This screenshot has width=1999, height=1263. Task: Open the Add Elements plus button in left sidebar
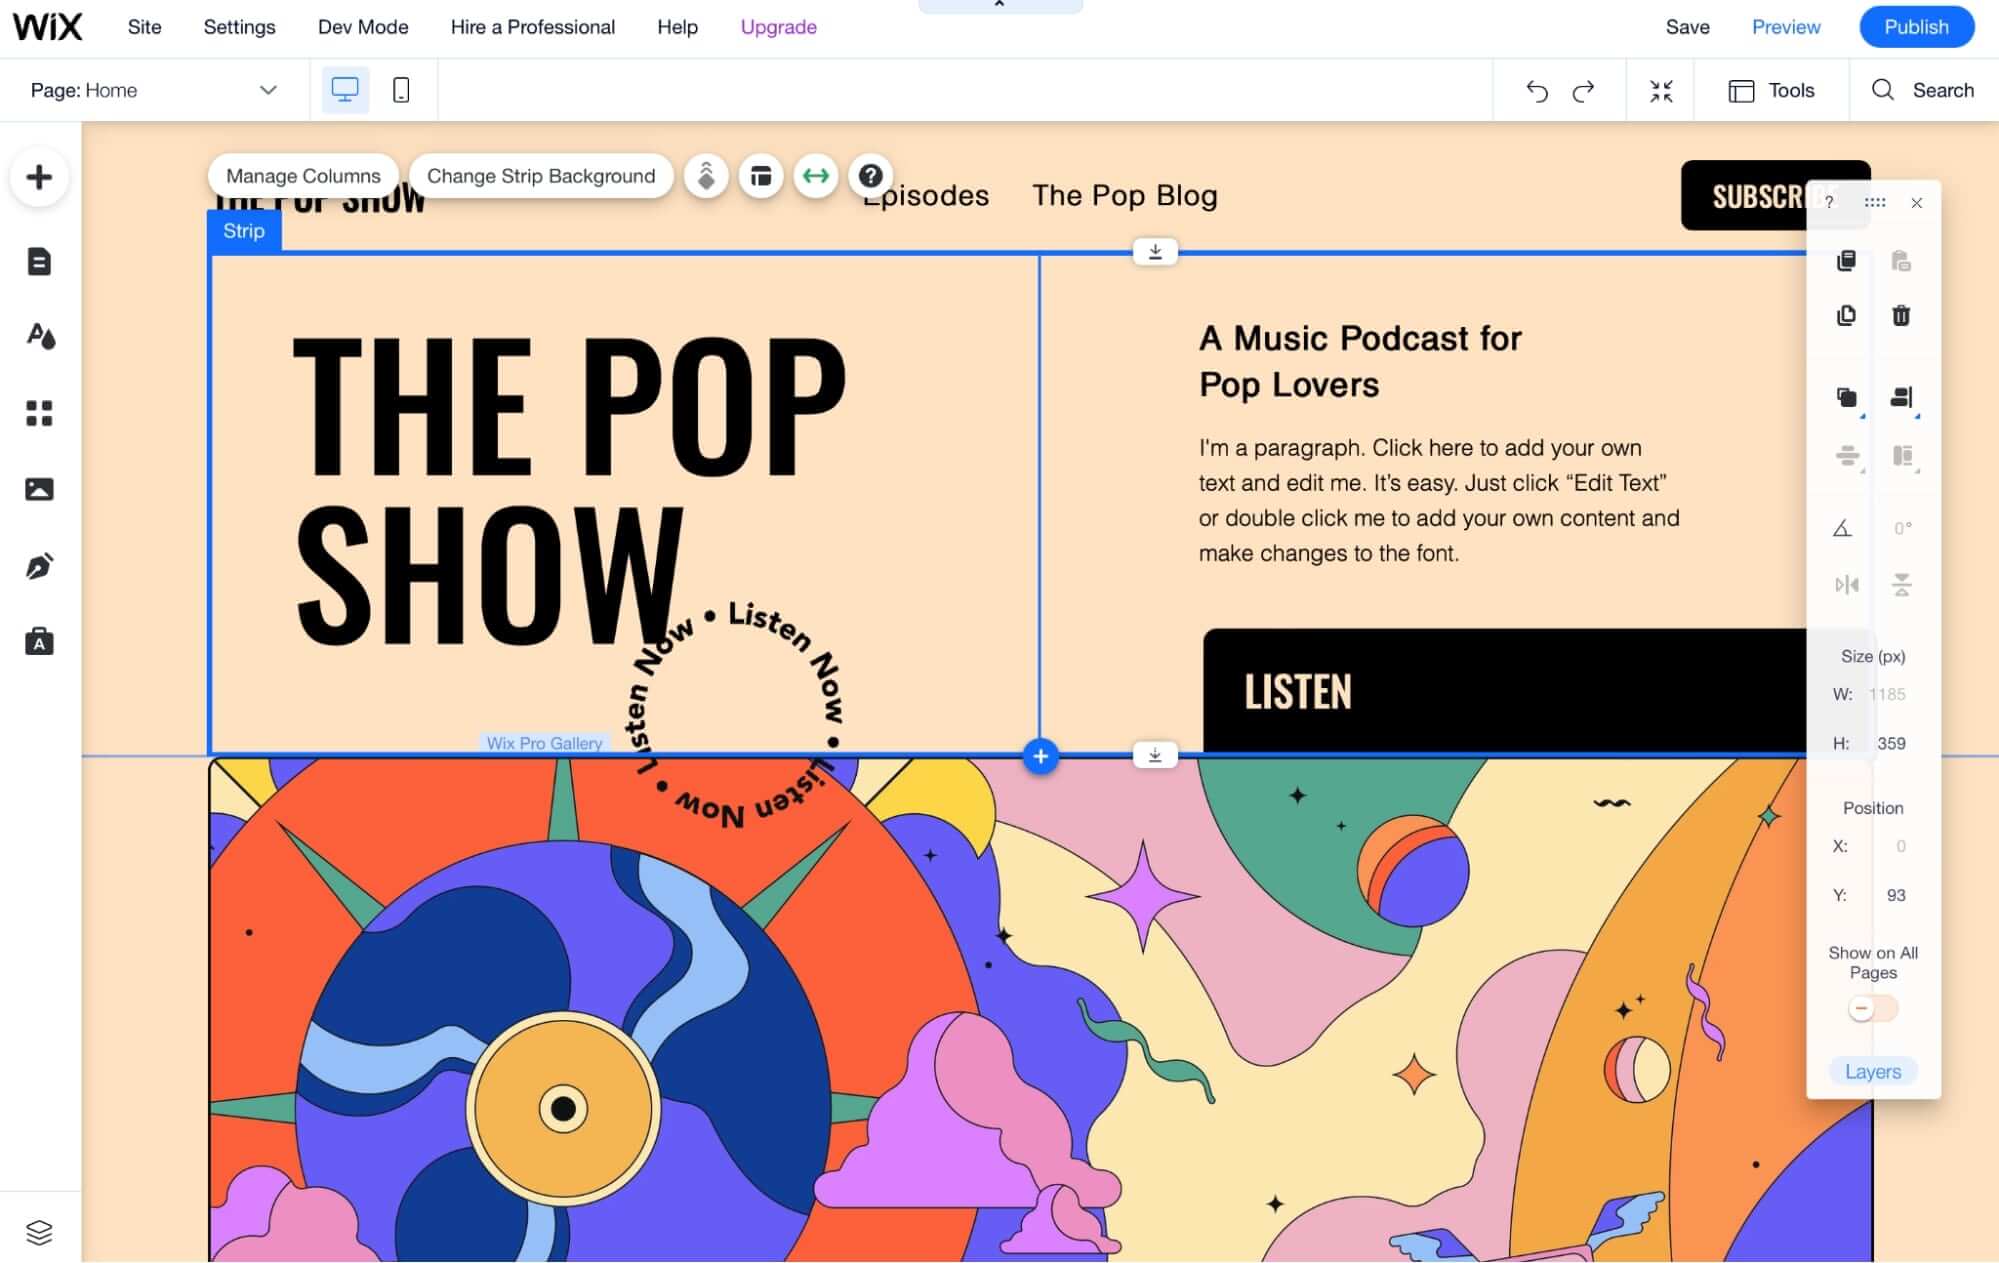[x=39, y=177]
